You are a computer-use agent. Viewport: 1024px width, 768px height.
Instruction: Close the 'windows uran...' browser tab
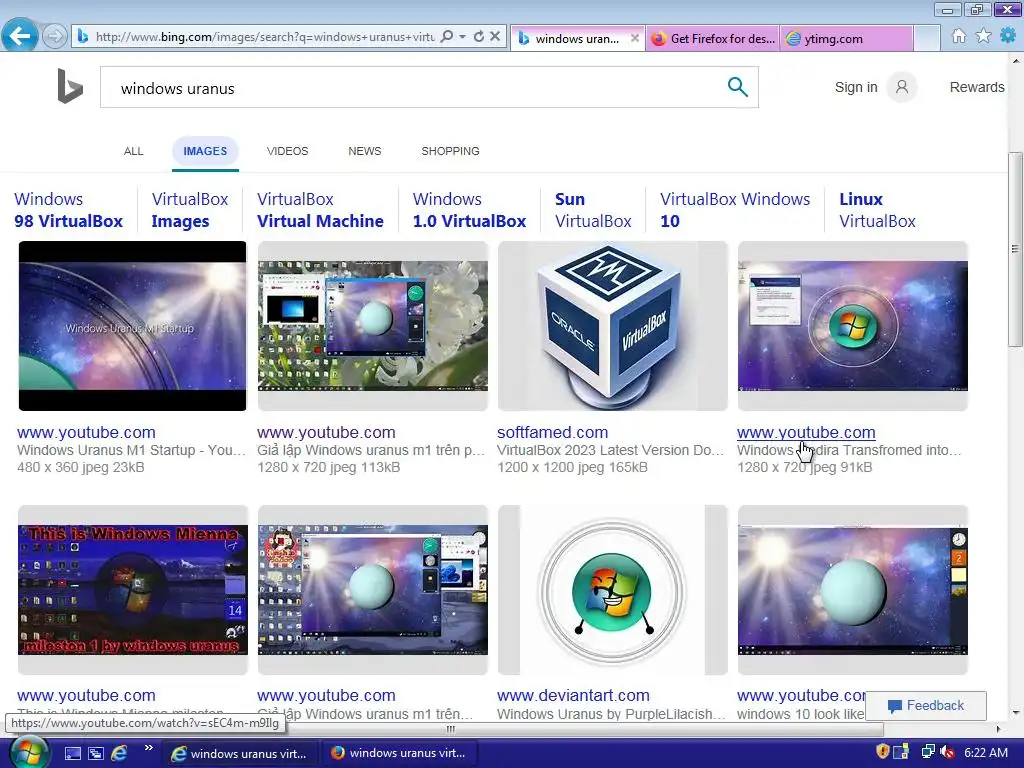(x=634, y=39)
